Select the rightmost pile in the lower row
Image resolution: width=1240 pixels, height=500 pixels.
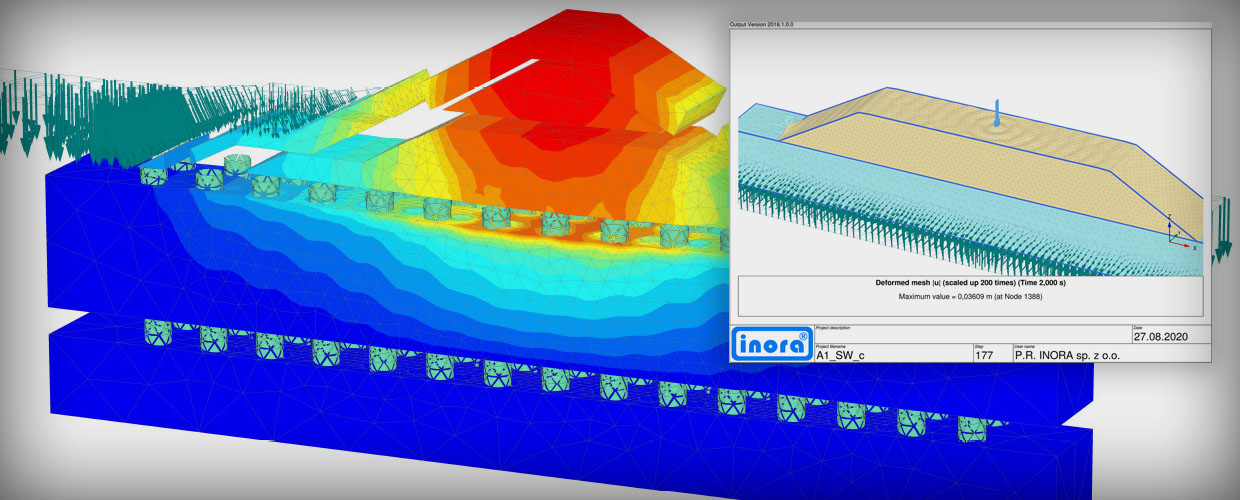(970, 427)
